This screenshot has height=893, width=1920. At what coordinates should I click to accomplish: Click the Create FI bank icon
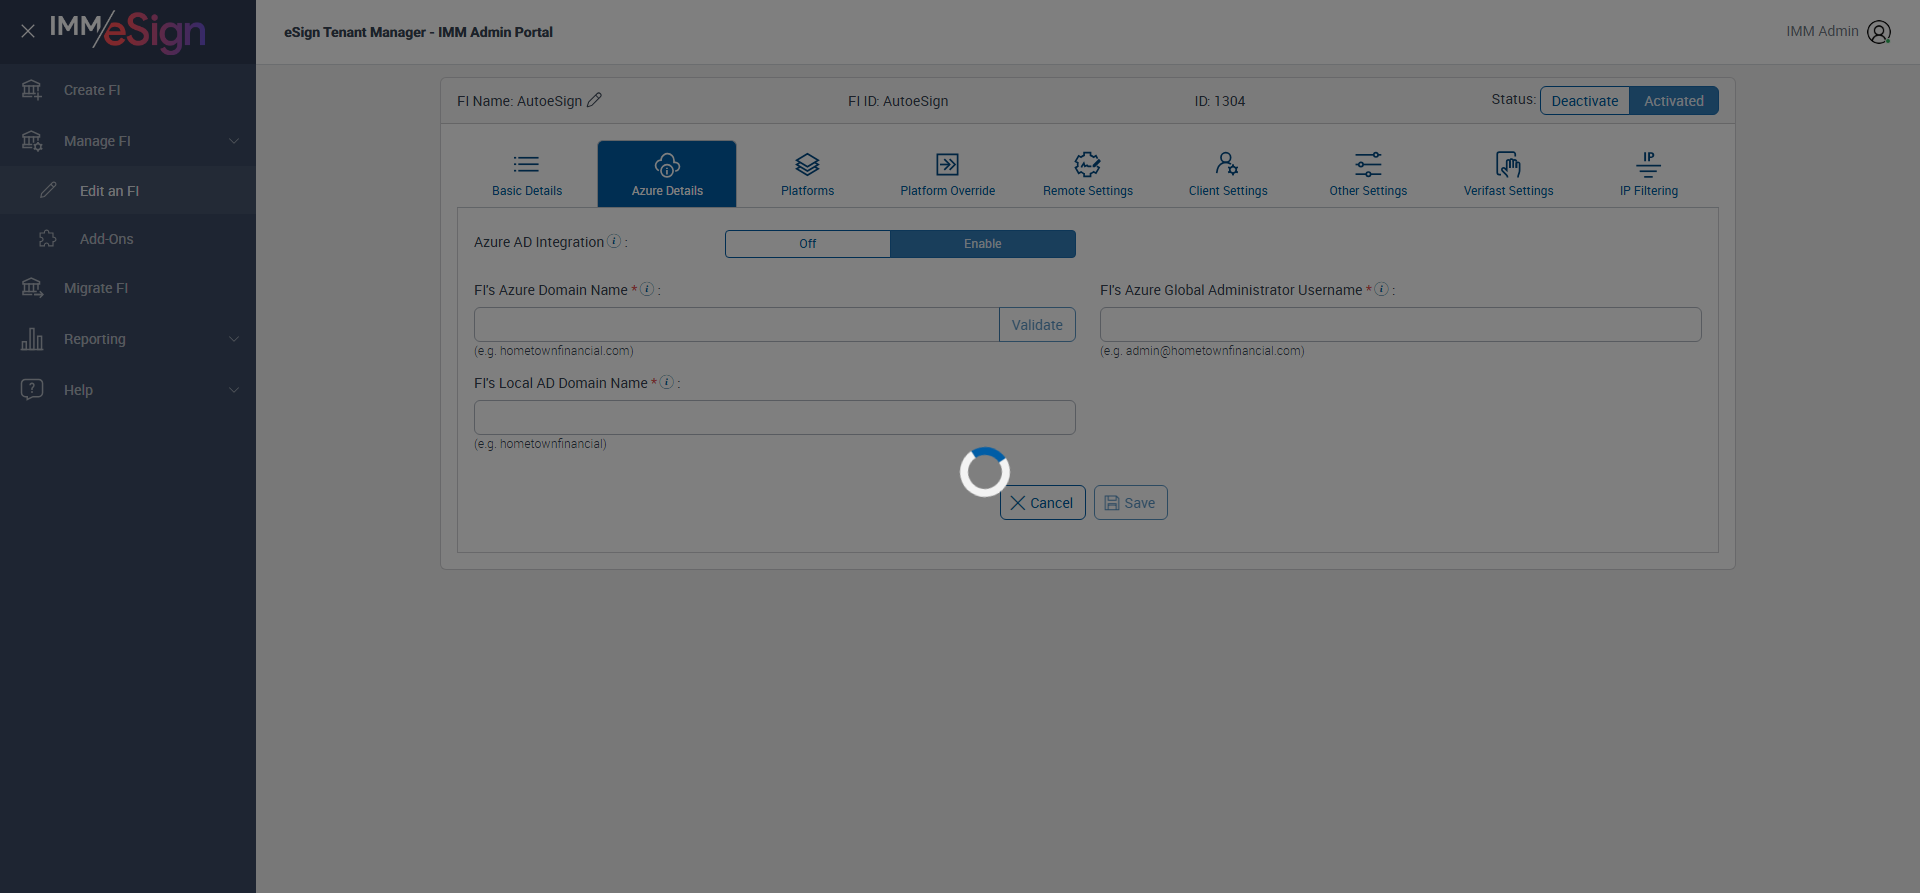pos(32,90)
